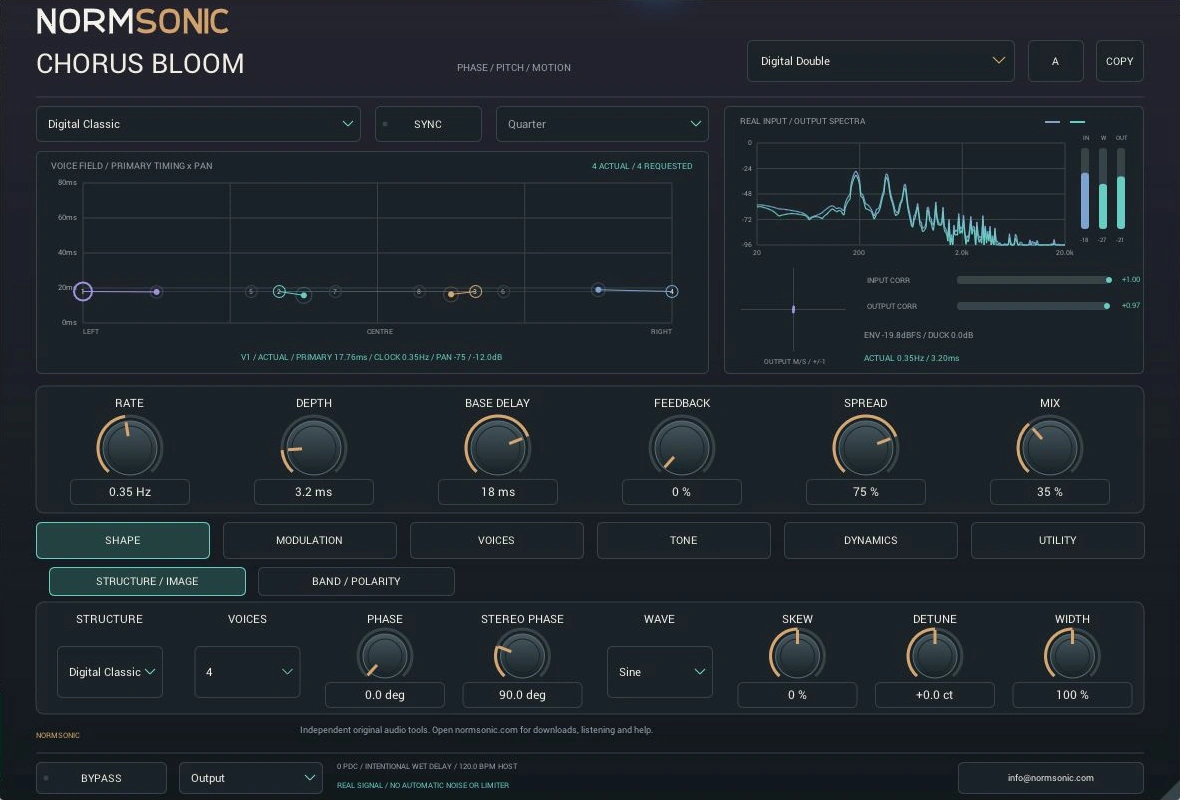Click the 90.0 deg stereo phase field

click(x=522, y=695)
